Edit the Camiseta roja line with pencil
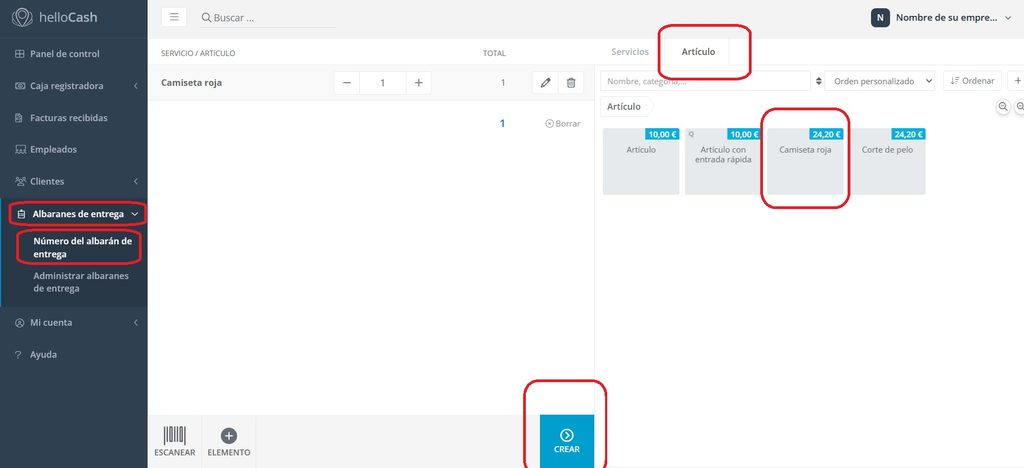This screenshot has width=1024, height=468. click(x=545, y=83)
